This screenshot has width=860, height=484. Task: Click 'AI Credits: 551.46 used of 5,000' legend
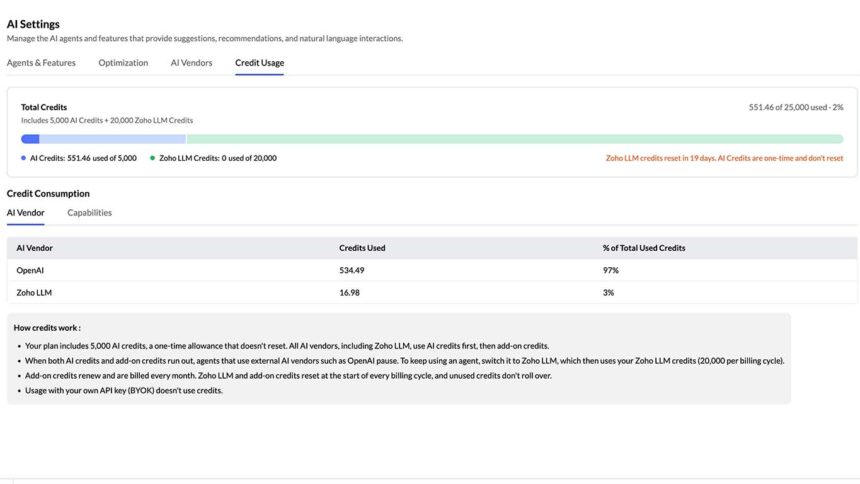pyautogui.click(x=83, y=158)
